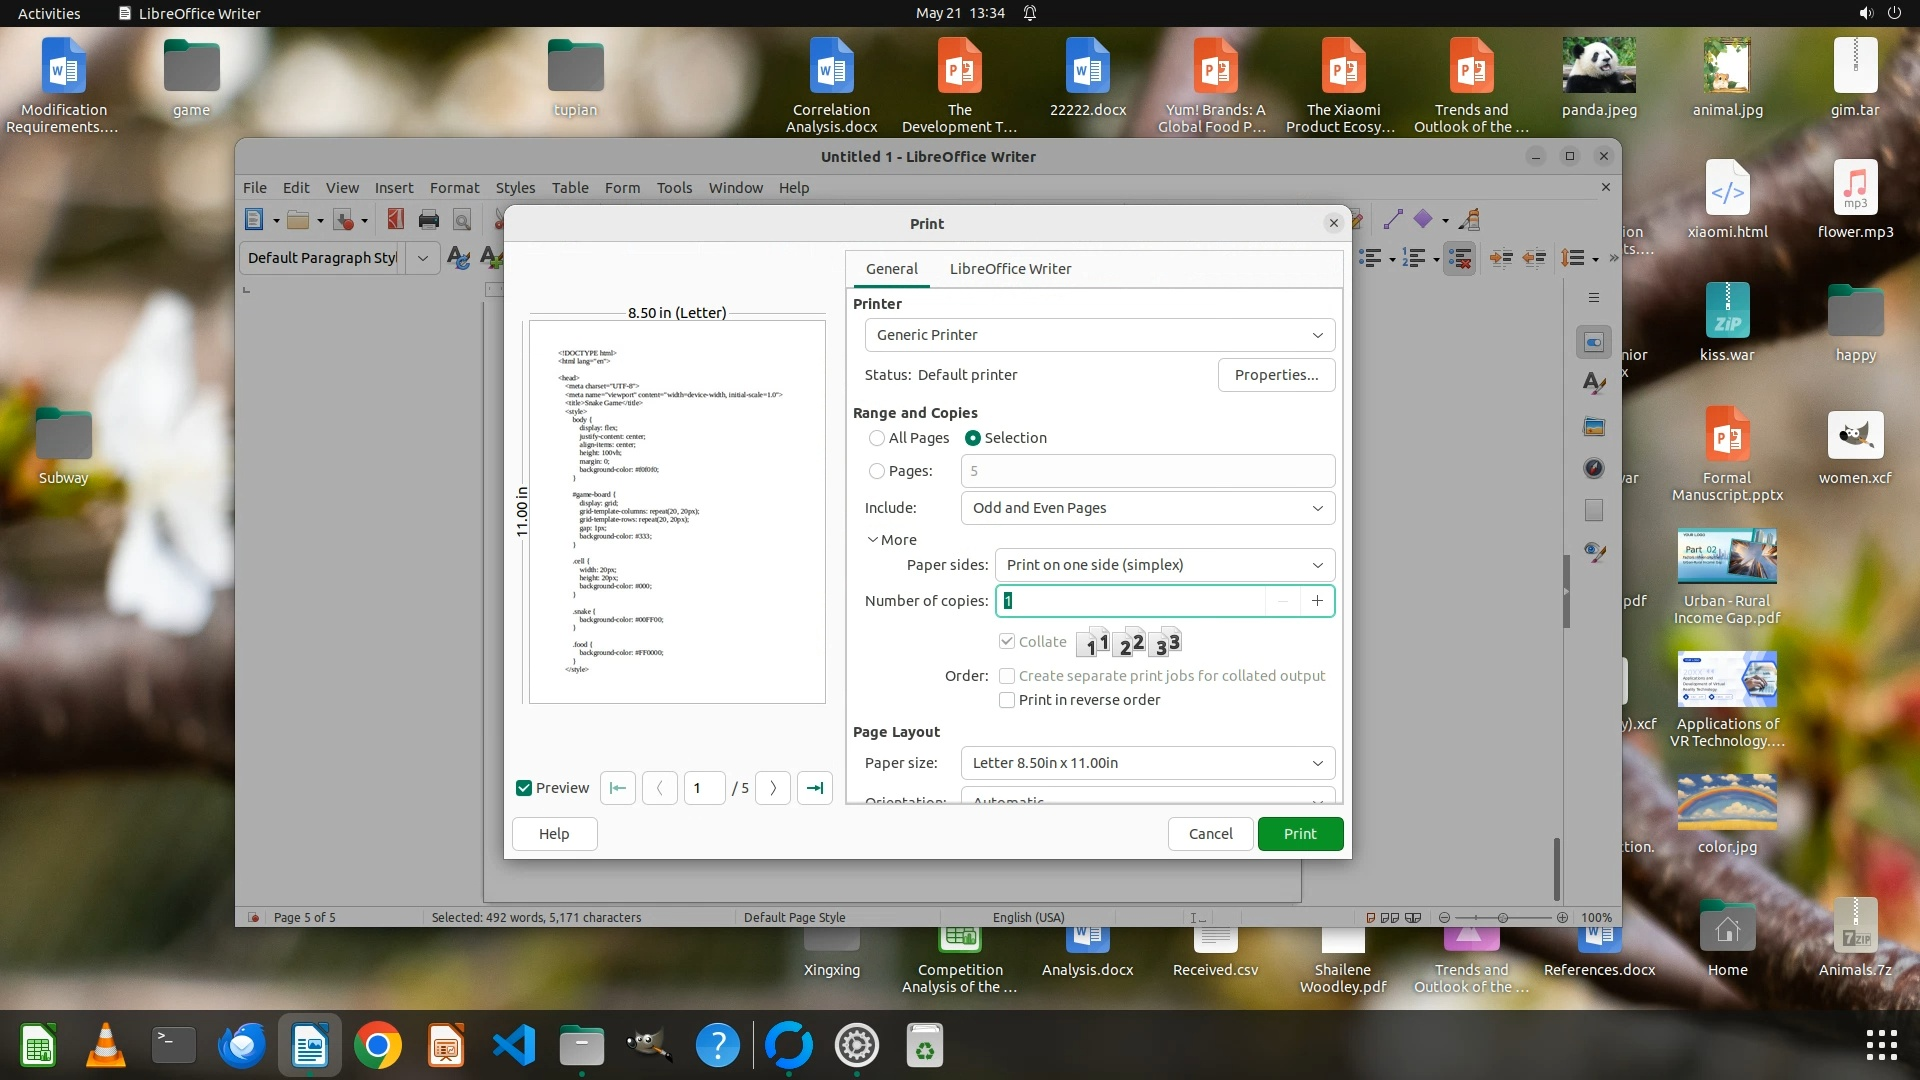Switch to the LibreOffice Writer tab

tap(1010, 269)
